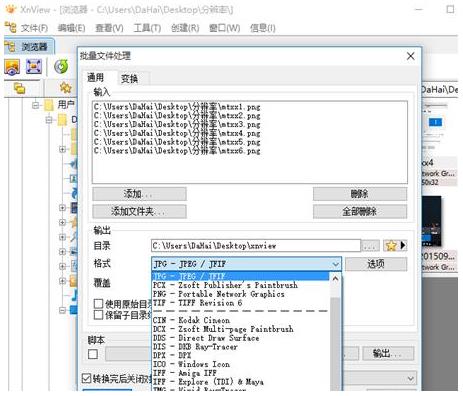Click the 添加文件夹... button

tap(139, 211)
